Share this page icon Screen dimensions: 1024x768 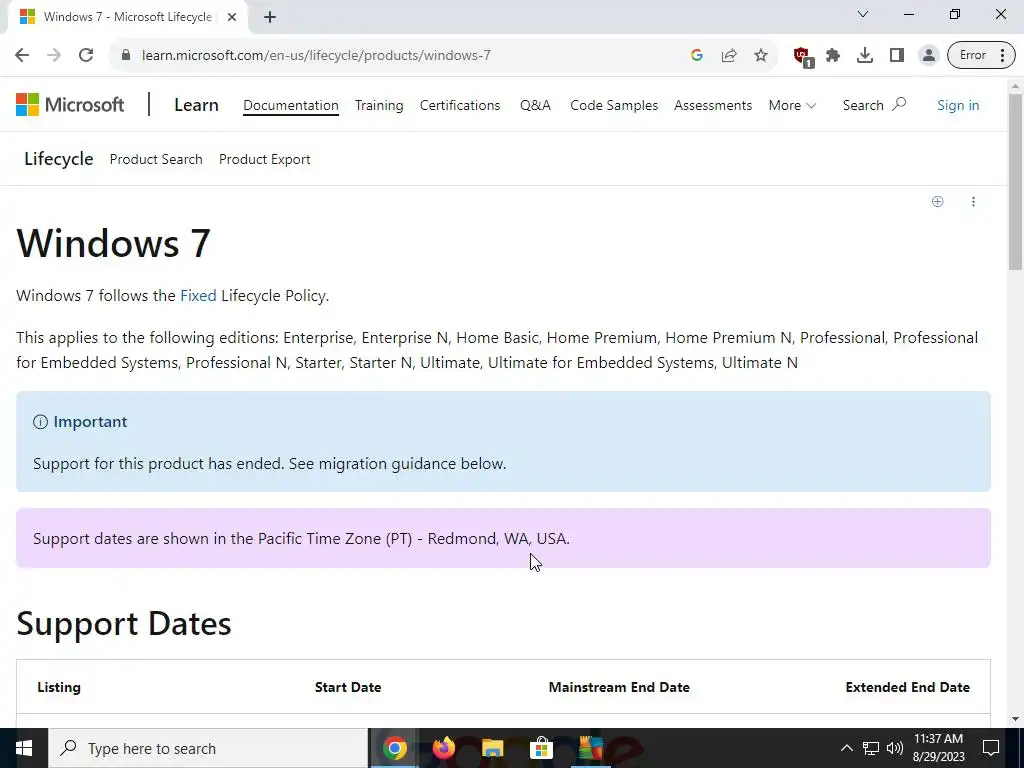[729, 56]
